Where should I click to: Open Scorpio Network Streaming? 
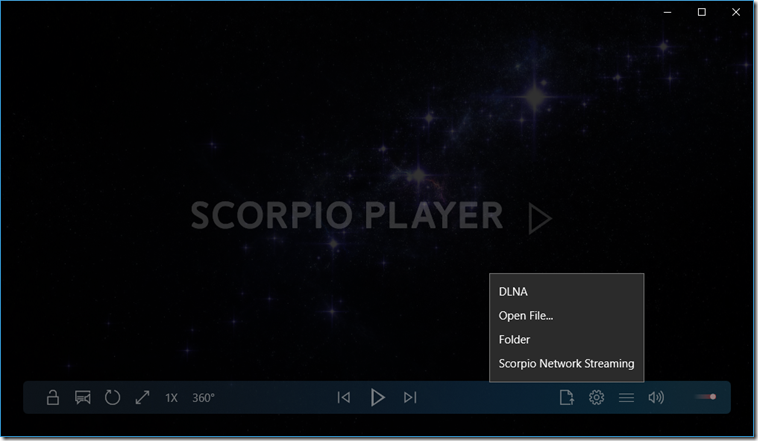pyautogui.click(x=566, y=364)
